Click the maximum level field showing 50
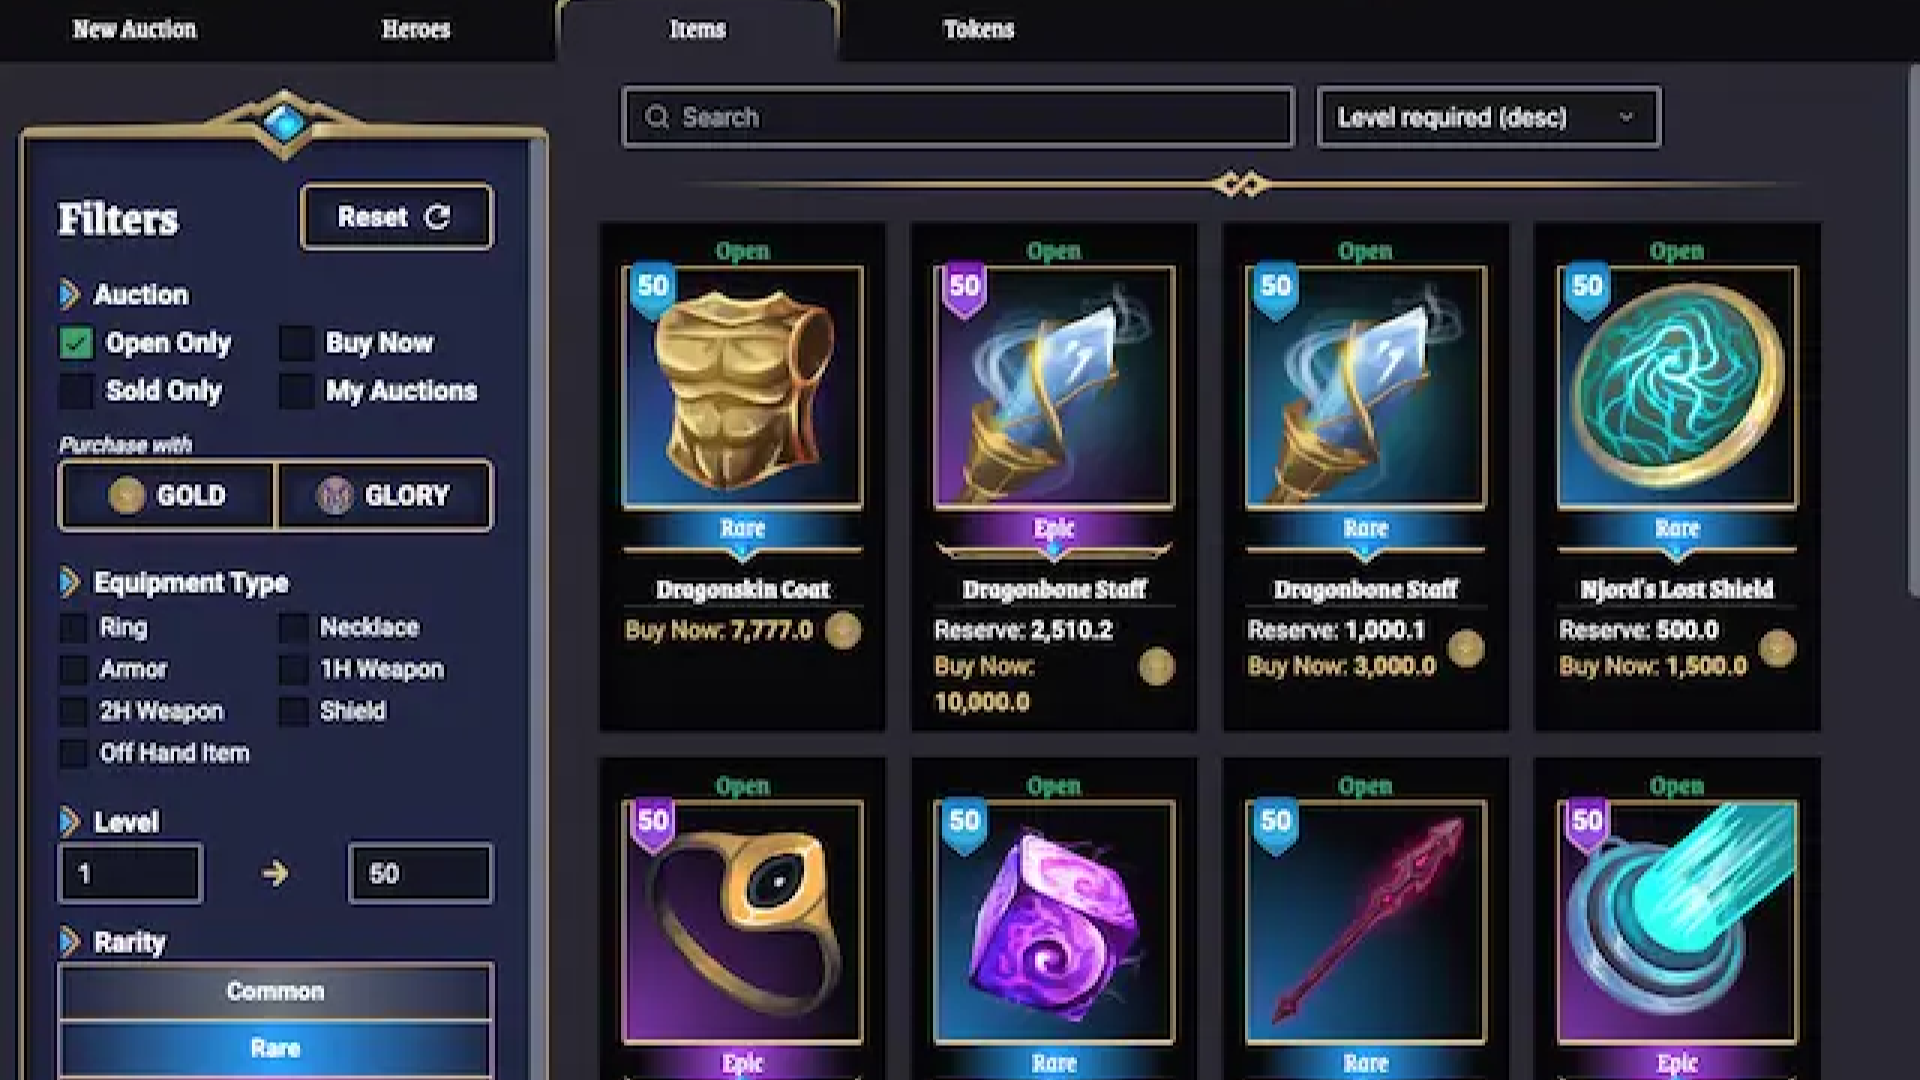1920x1080 pixels. click(x=420, y=873)
